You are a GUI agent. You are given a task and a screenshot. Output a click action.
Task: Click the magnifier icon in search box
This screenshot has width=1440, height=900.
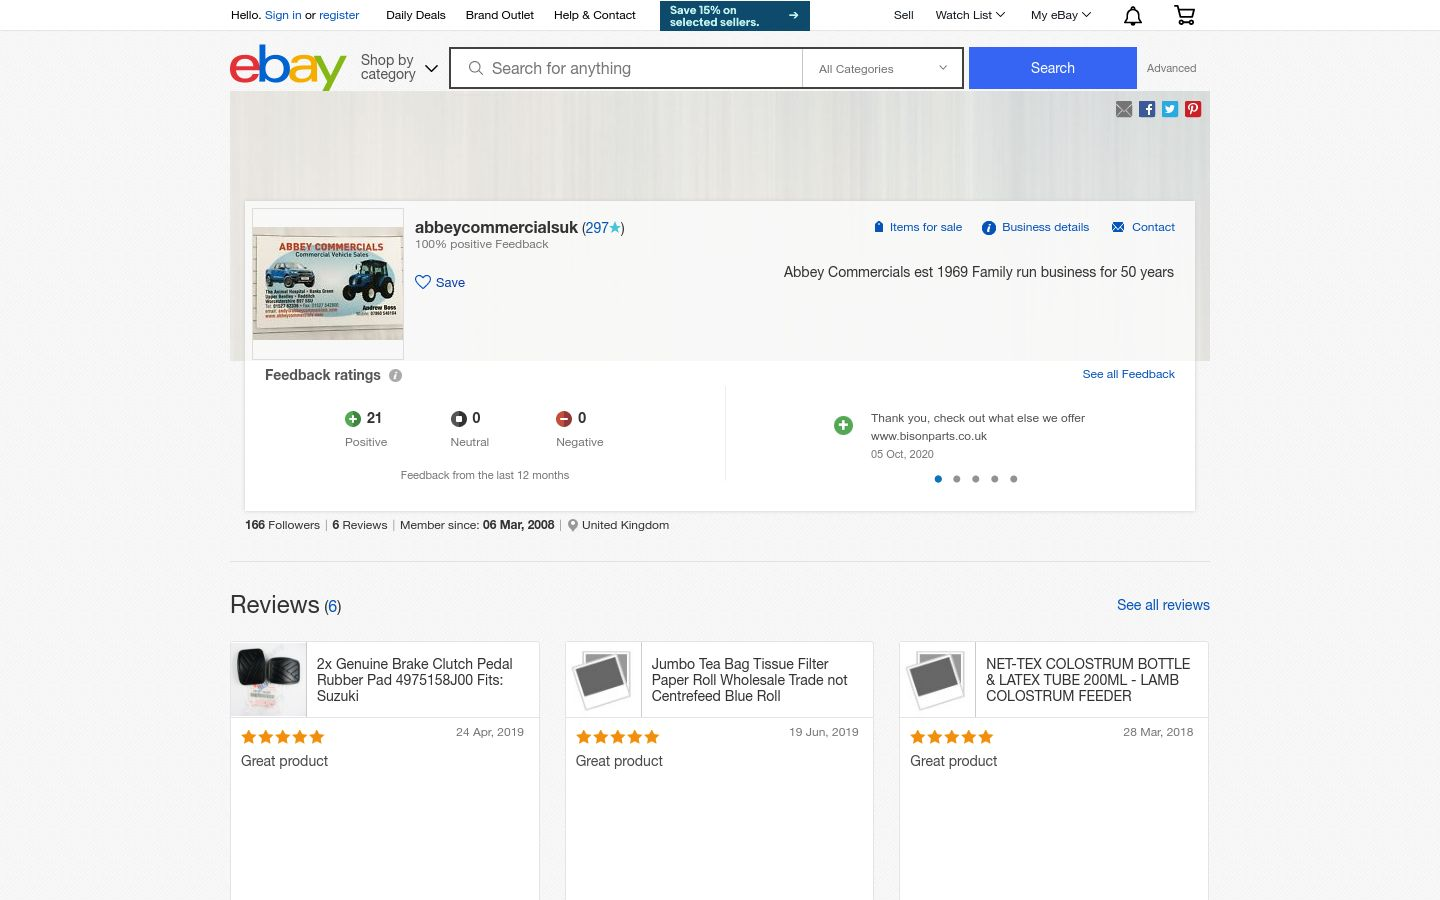(476, 68)
